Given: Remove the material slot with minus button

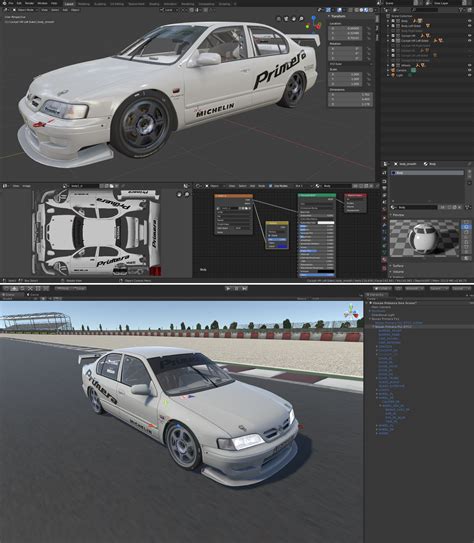Looking at the screenshot, I should 469,177.
